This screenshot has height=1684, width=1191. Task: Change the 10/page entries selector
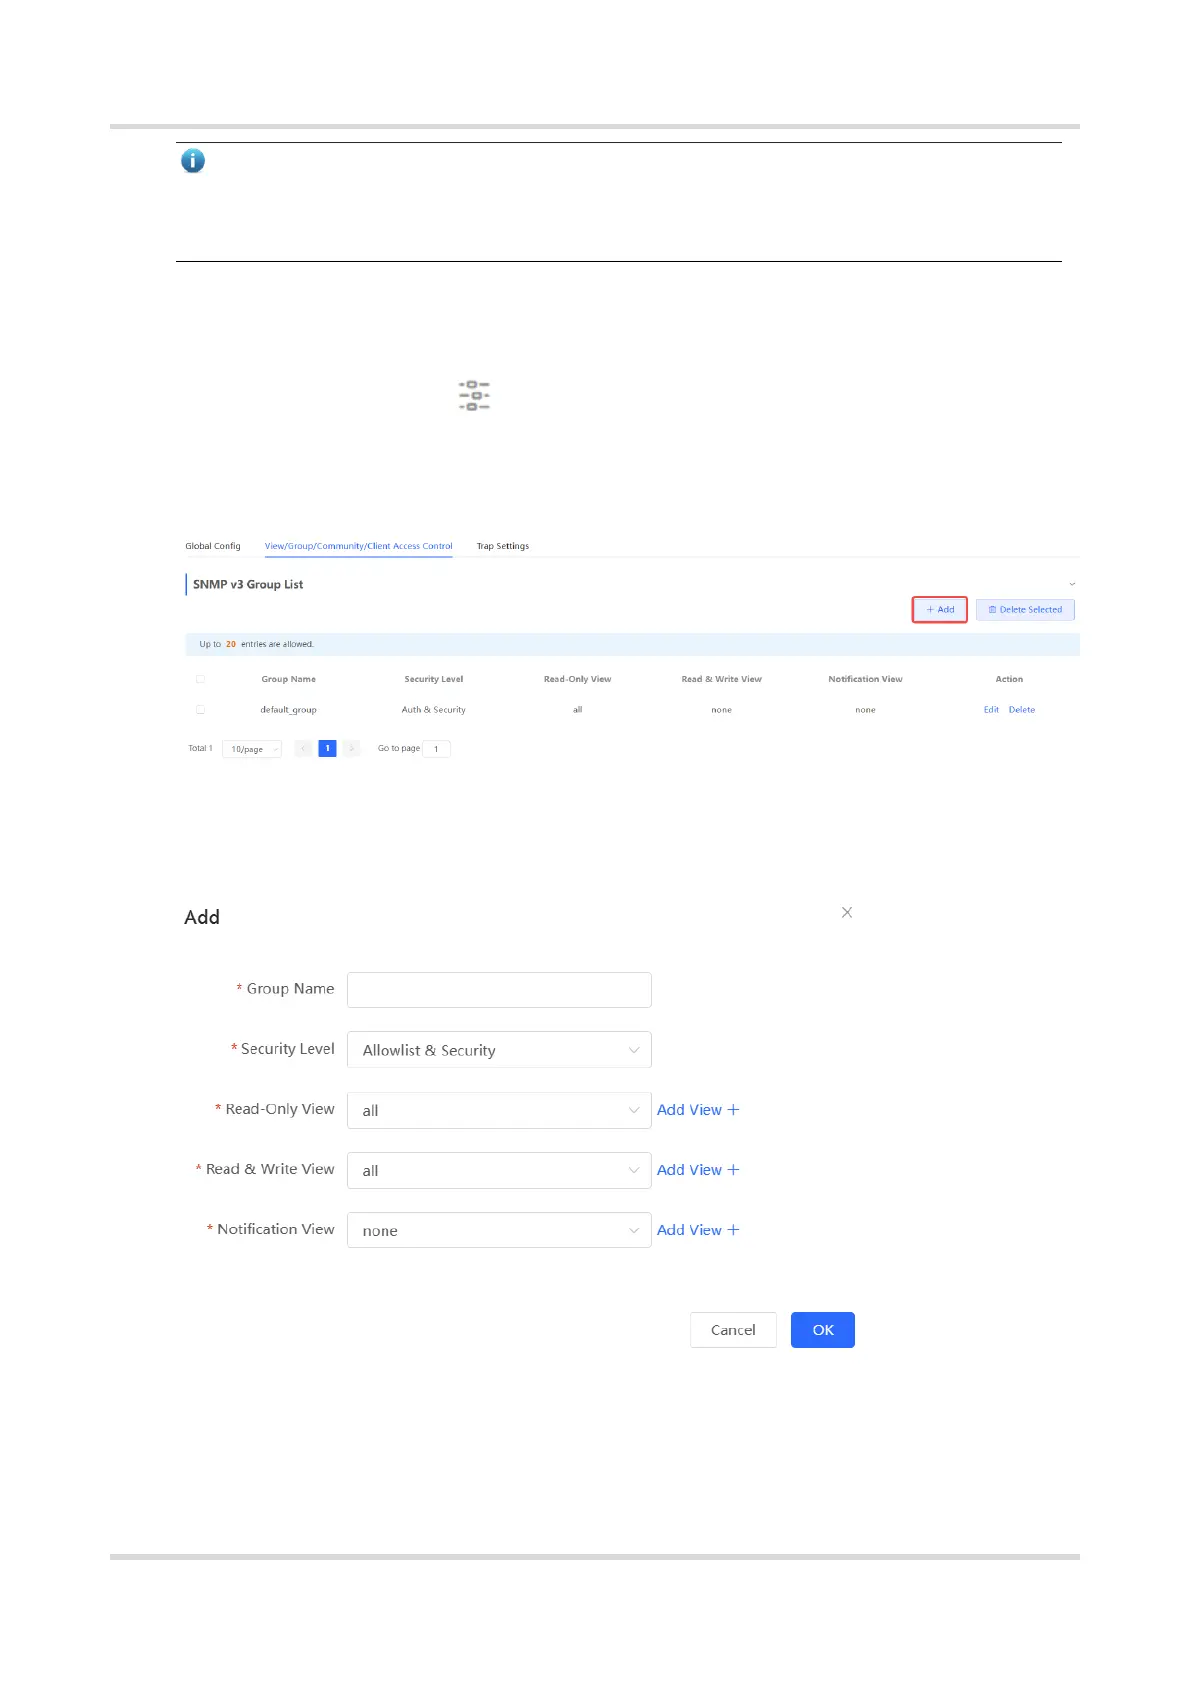click(252, 749)
